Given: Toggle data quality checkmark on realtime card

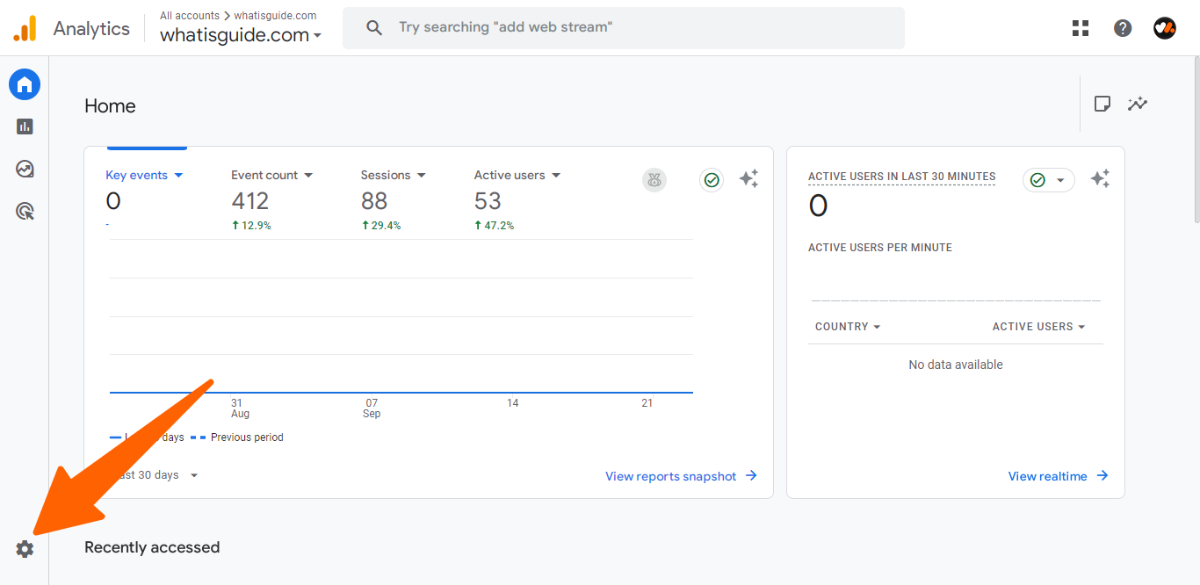Looking at the screenshot, I should (x=1048, y=180).
